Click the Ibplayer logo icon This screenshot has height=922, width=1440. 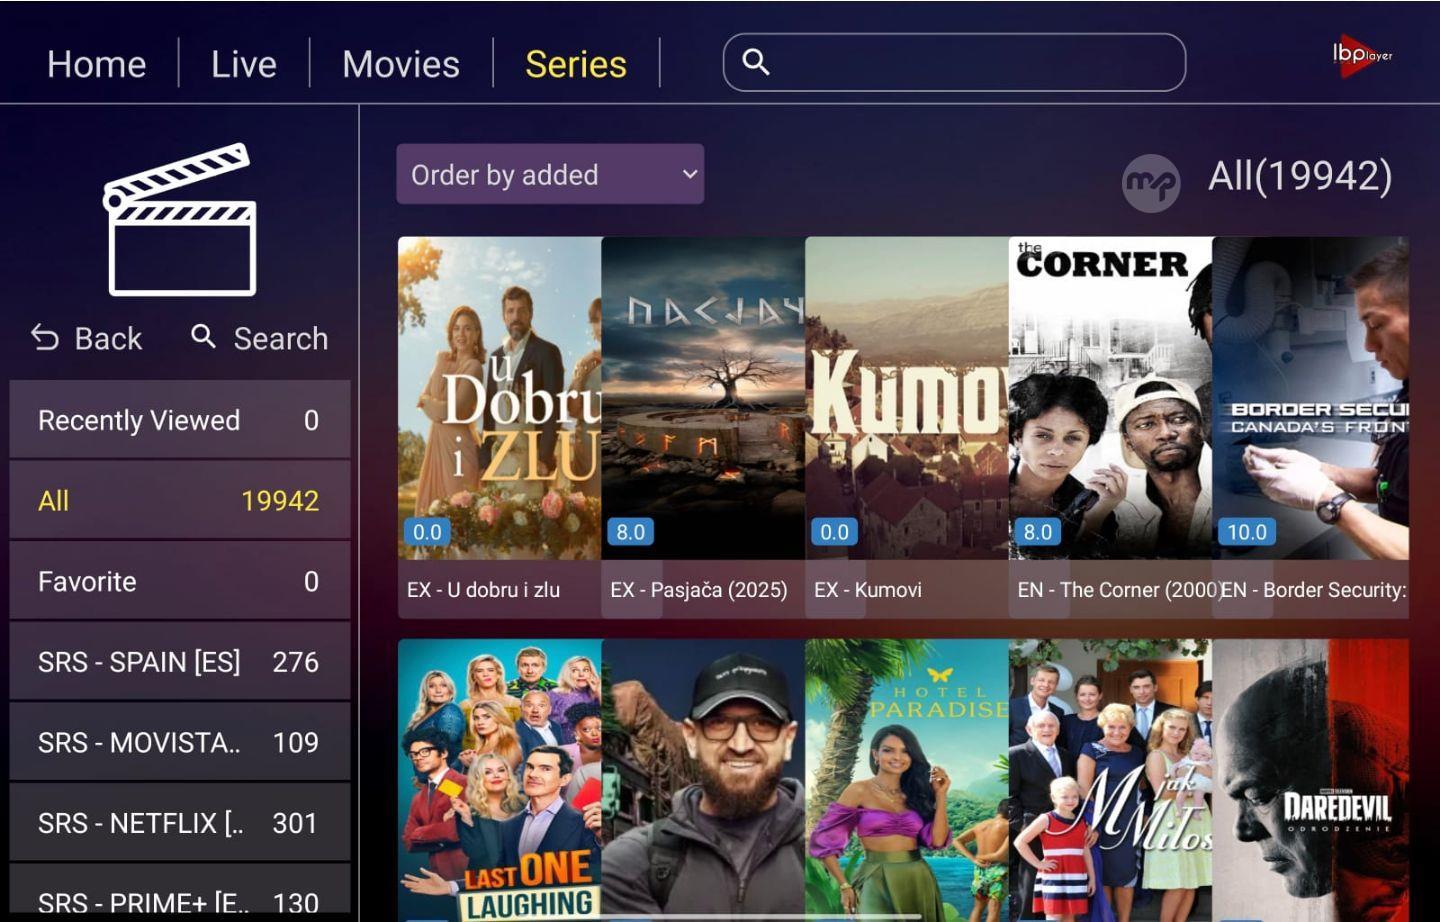(x=1361, y=52)
